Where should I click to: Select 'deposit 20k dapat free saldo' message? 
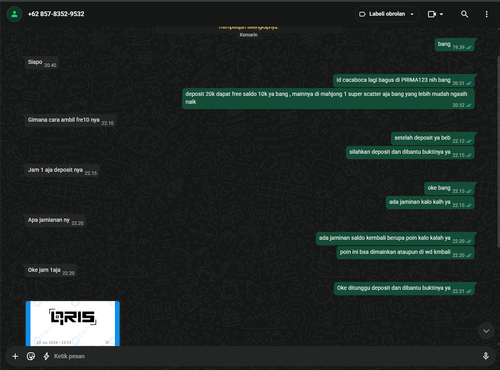pos(328,99)
